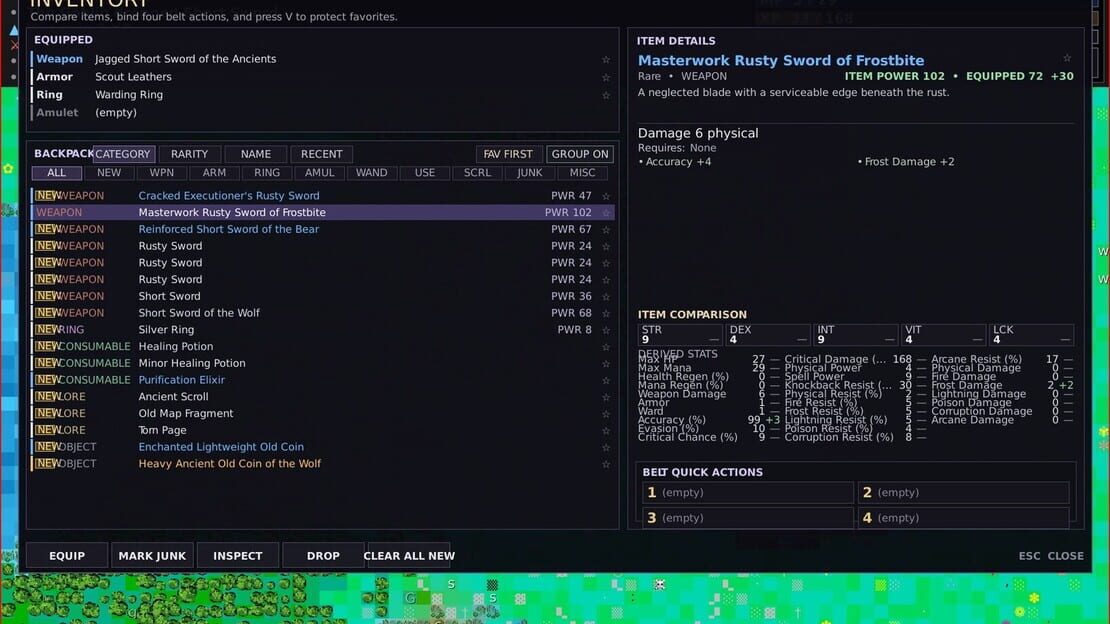Screen dimensions: 1110x624
Task: Star the Minor Healing Potion row
Action: pos(606,363)
